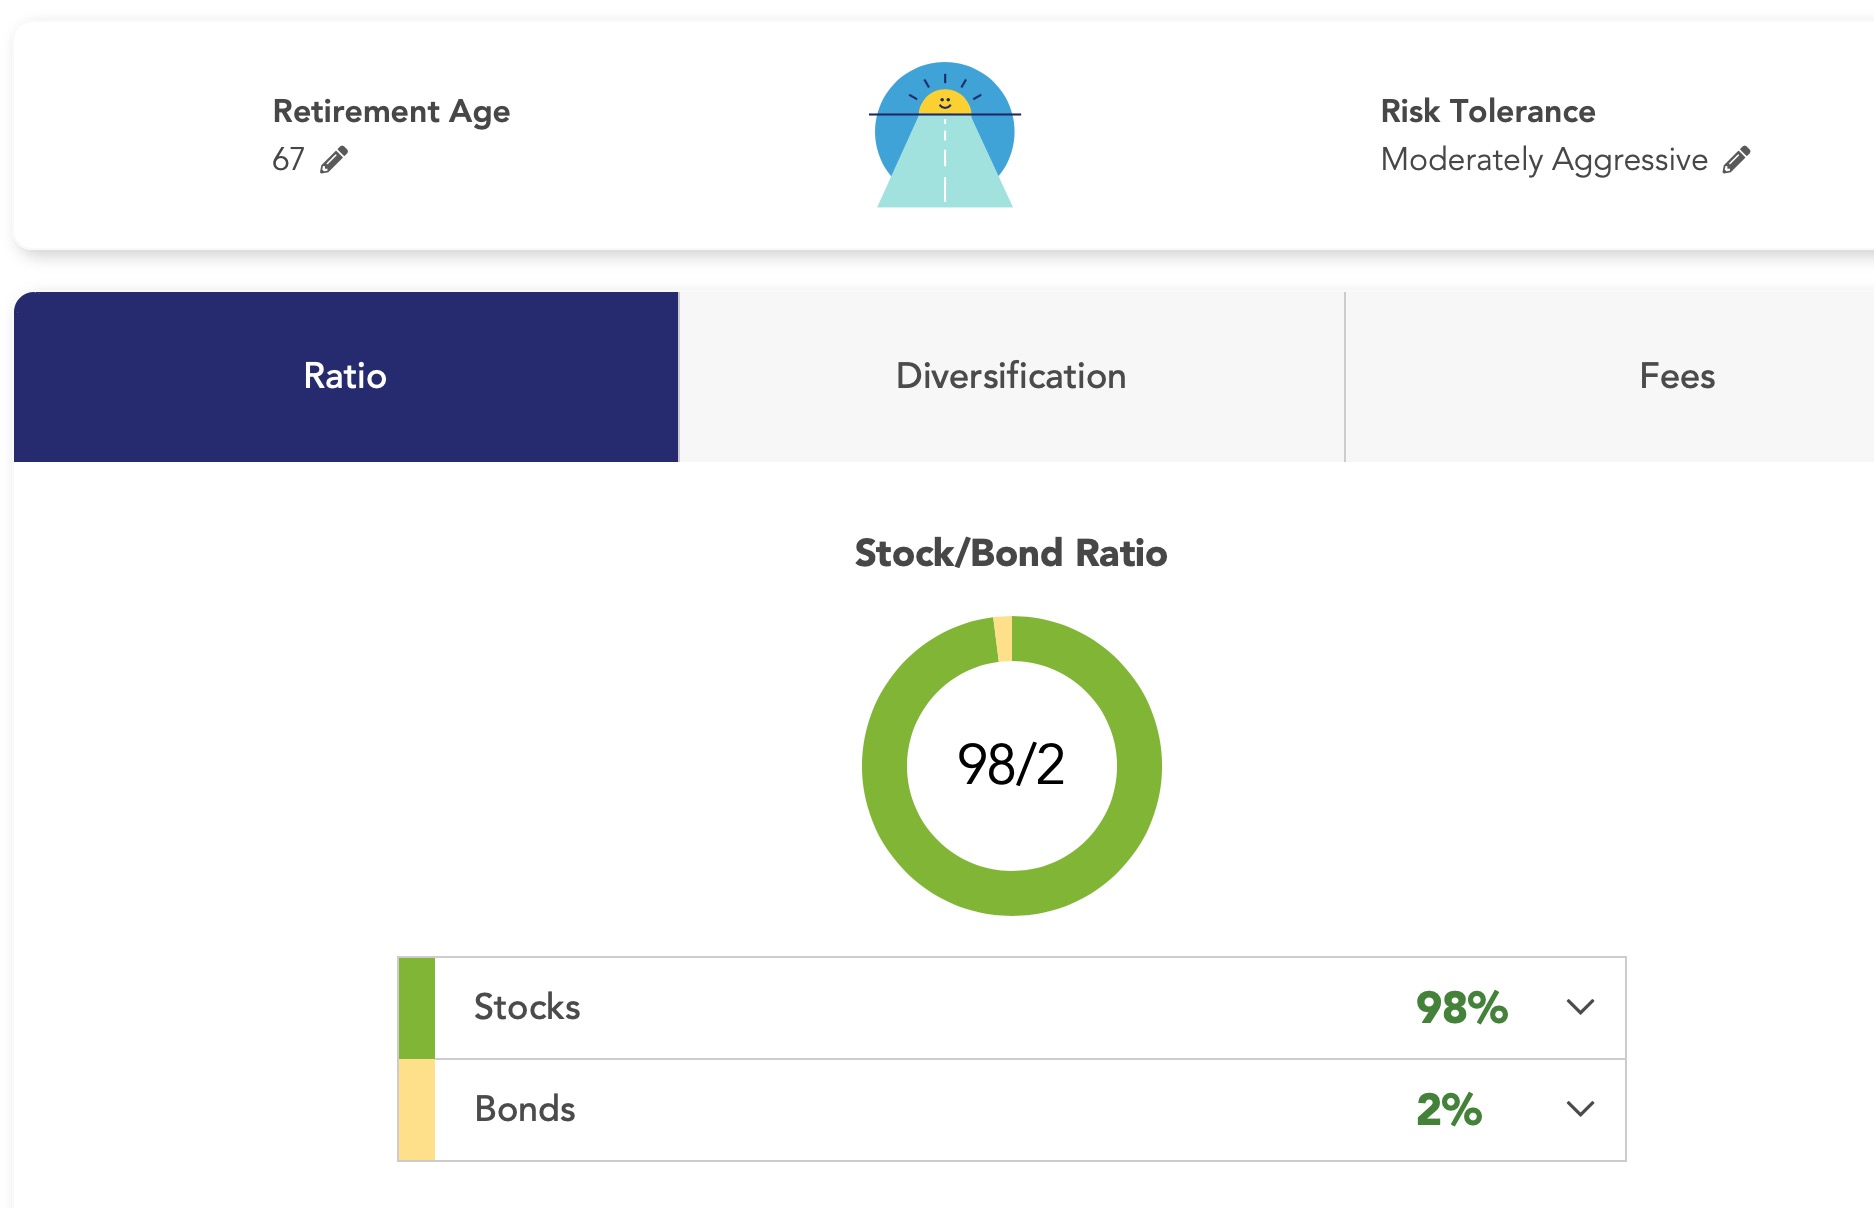Edit retirement age with pencil icon
The width and height of the screenshot is (1874, 1208).
tap(334, 160)
